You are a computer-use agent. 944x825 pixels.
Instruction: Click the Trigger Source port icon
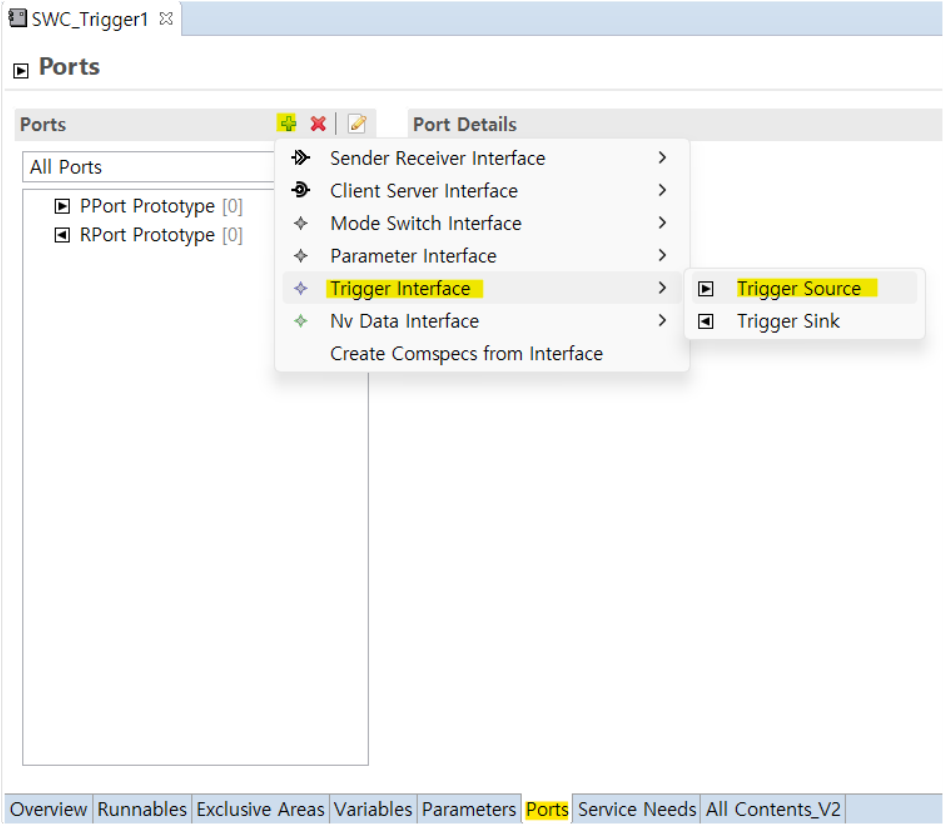(706, 288)
